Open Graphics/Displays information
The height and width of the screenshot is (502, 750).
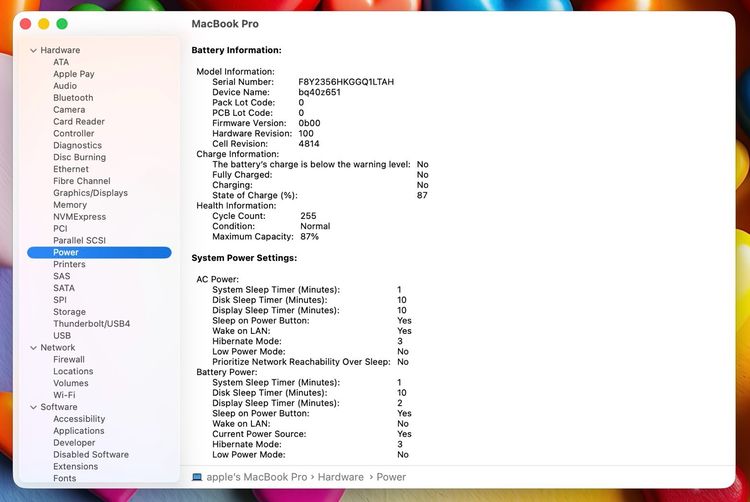[90, 193]
